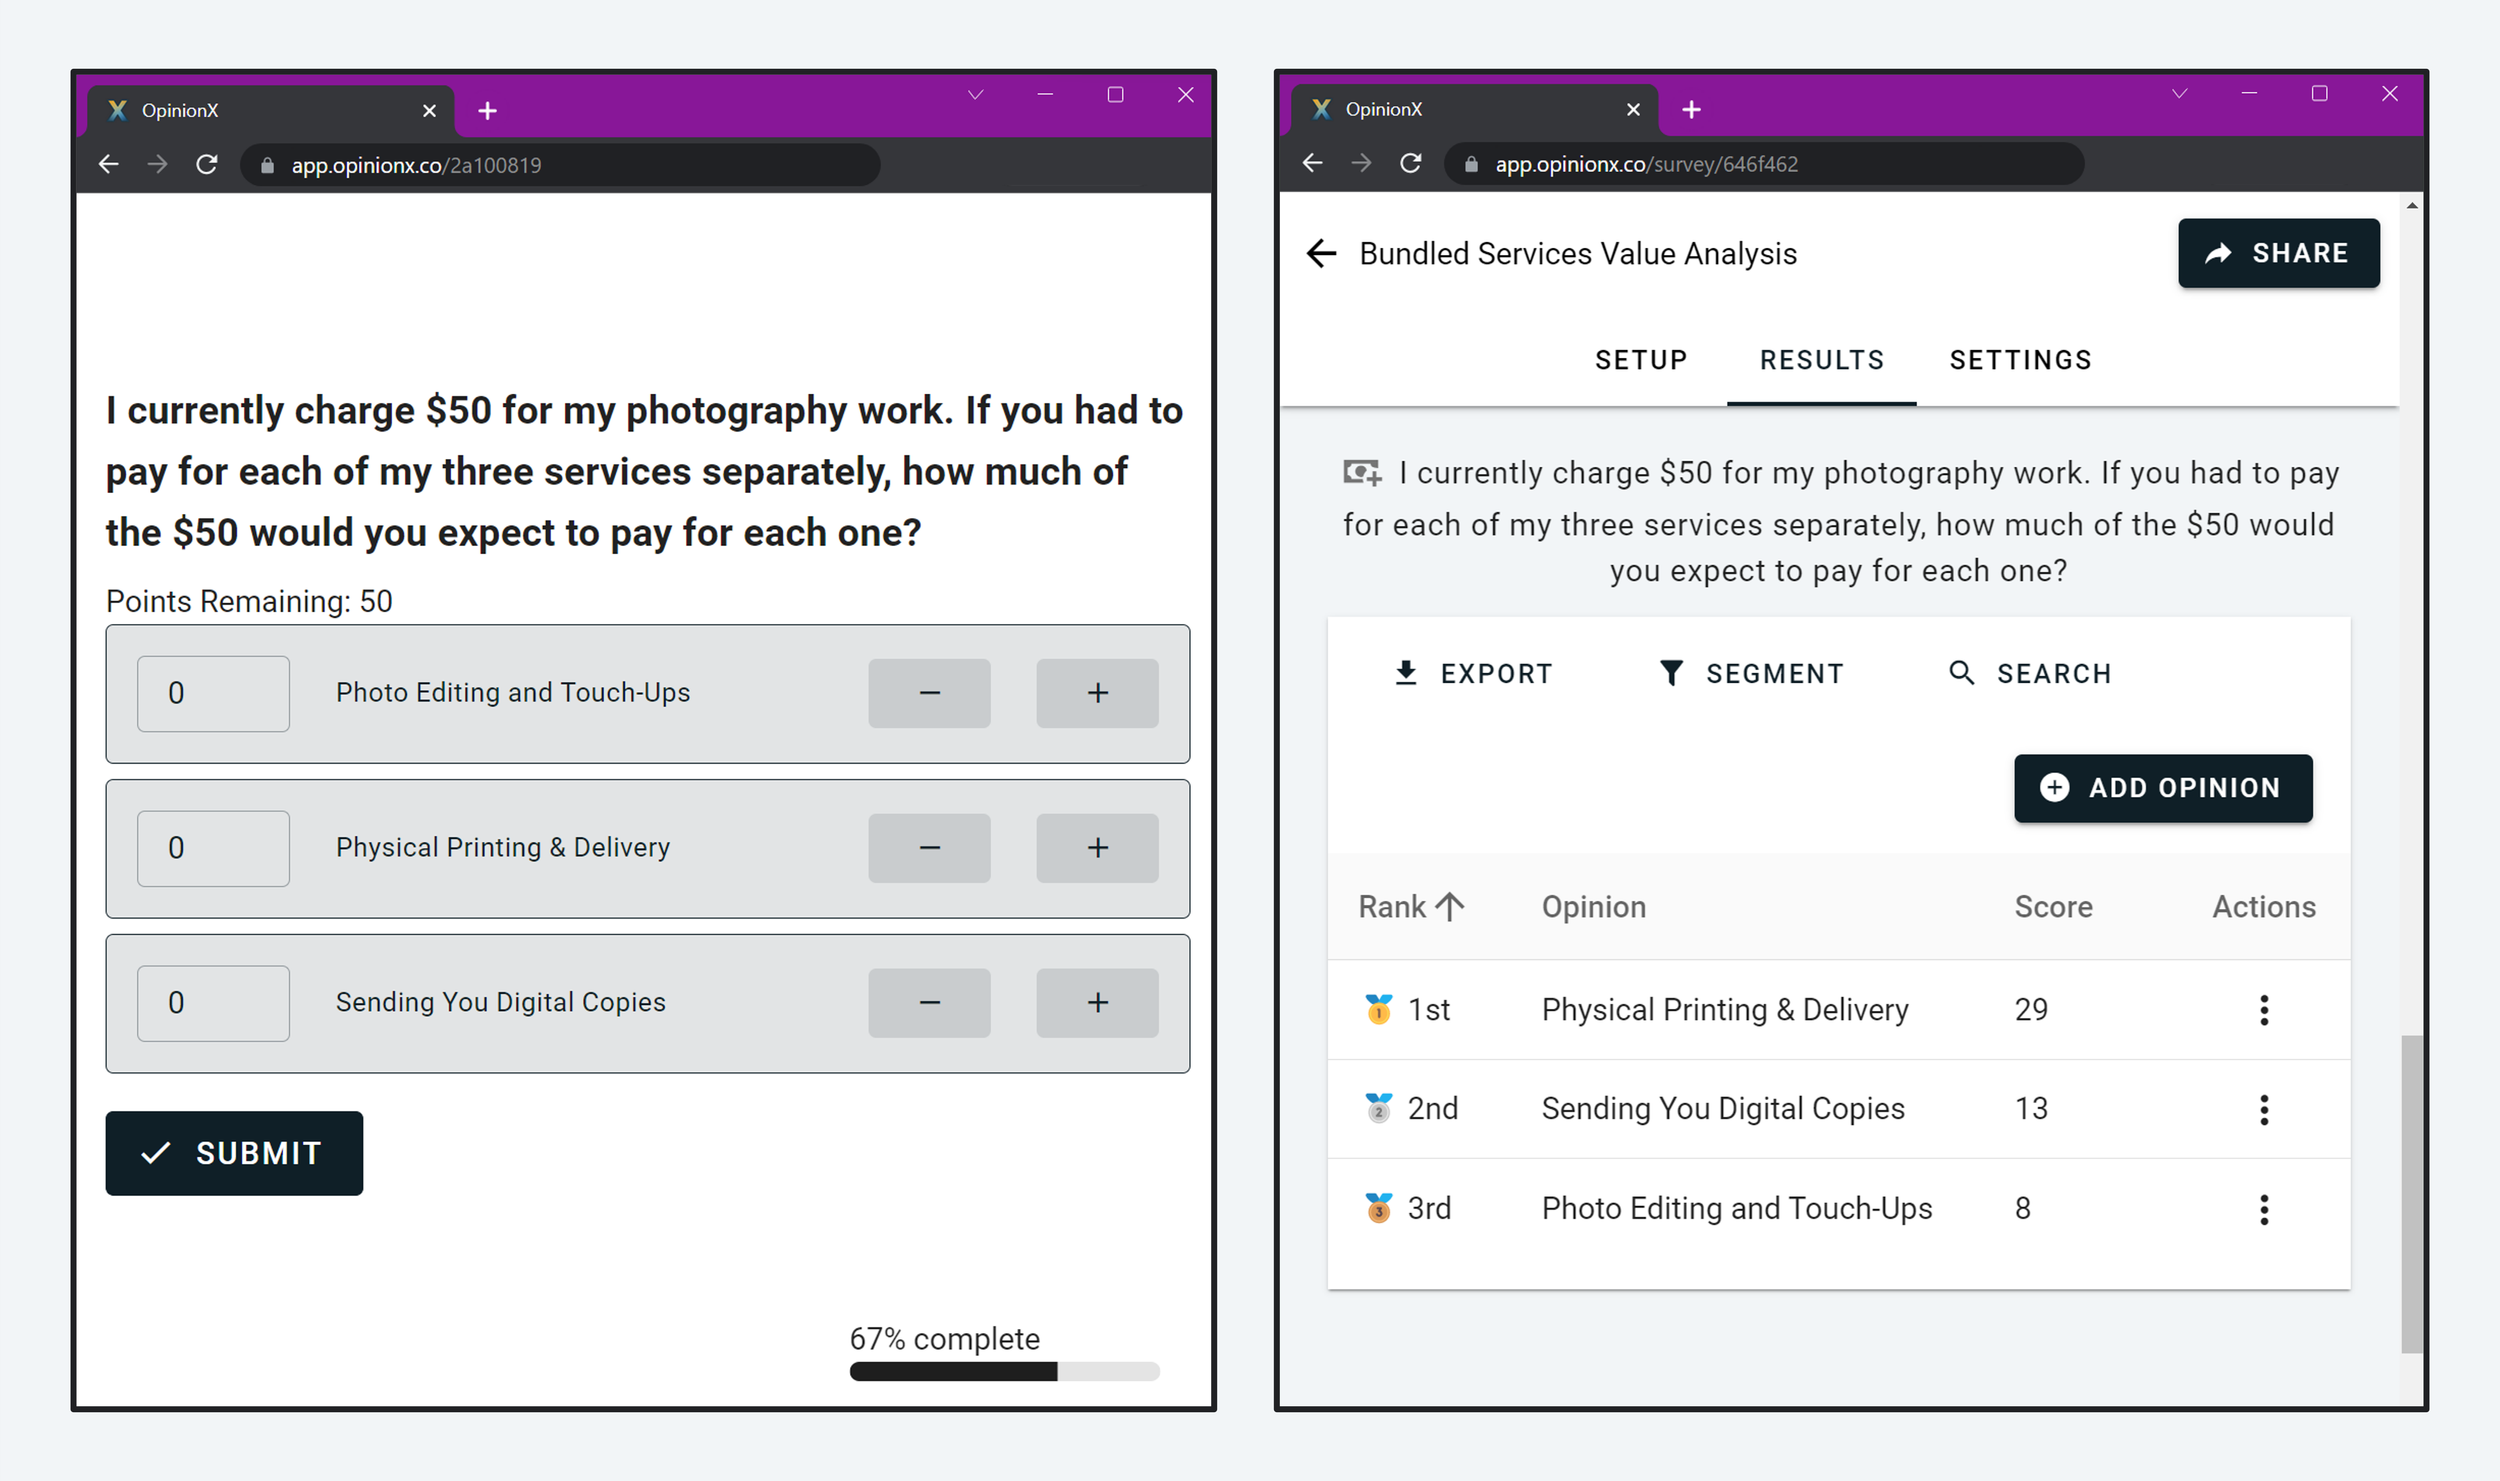Click the 67% complete progress bar
This screenshot has width=2500, height=1481.
click(1004, 1371)
